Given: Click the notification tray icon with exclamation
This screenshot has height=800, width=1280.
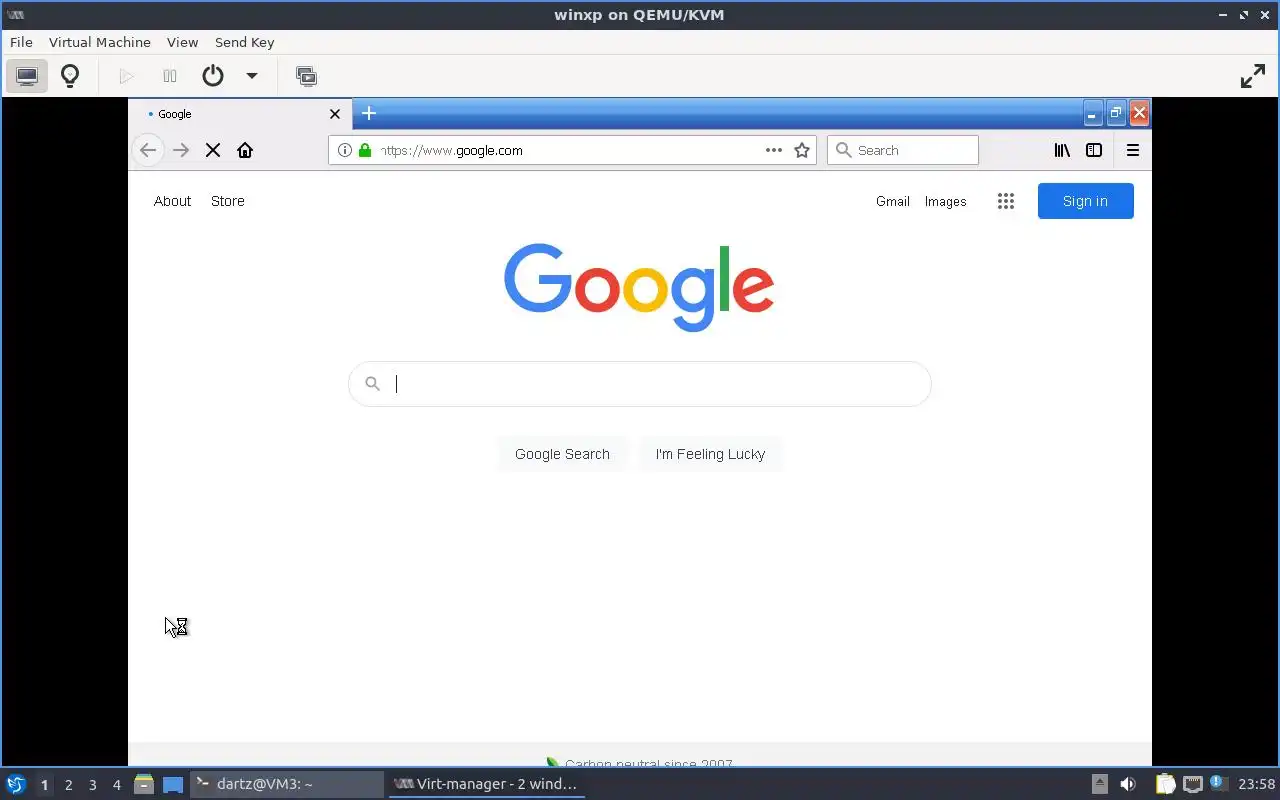Looking at the screenshot, I should pos(1217,783).
